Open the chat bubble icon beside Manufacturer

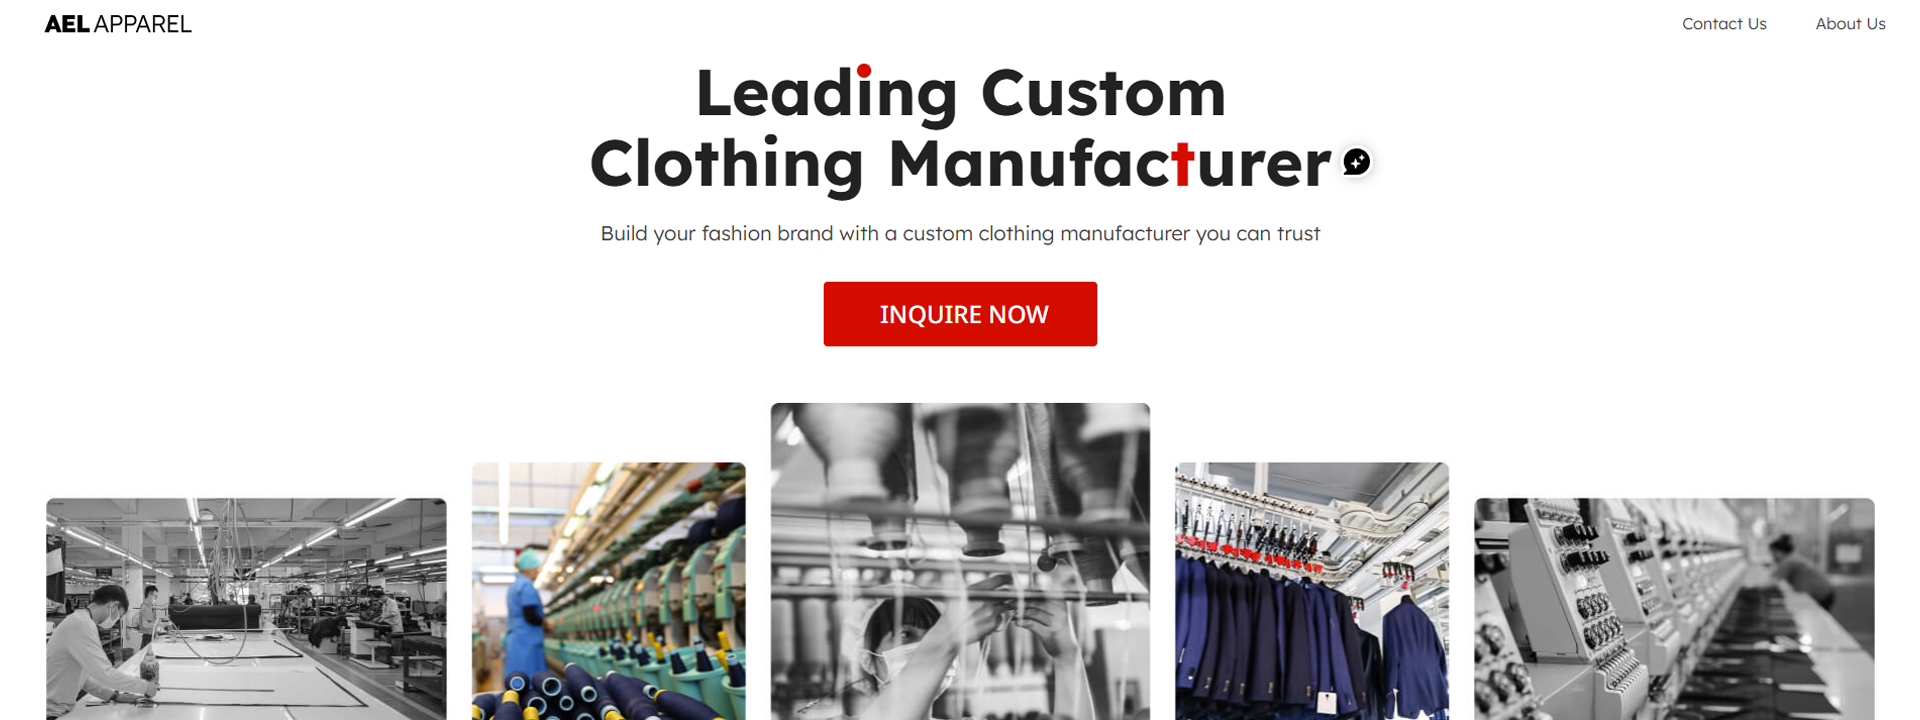(x=1356, y=161)
